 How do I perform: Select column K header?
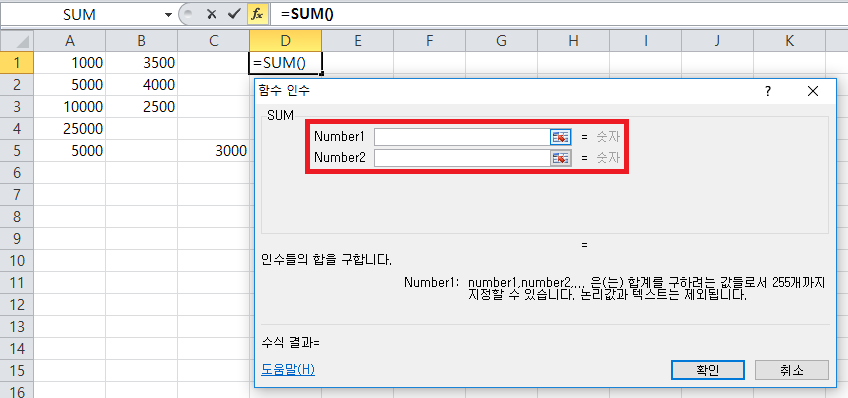pos(789,41)
